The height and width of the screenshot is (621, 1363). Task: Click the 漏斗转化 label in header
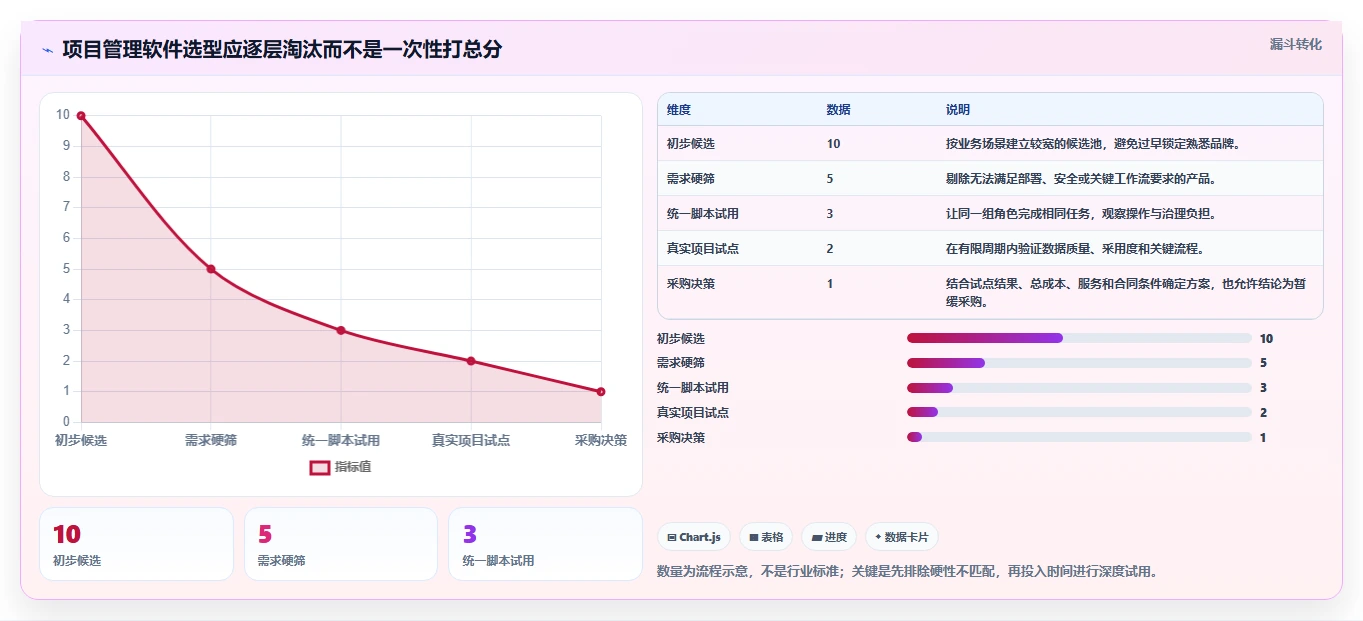click(x=1295, y=44)
